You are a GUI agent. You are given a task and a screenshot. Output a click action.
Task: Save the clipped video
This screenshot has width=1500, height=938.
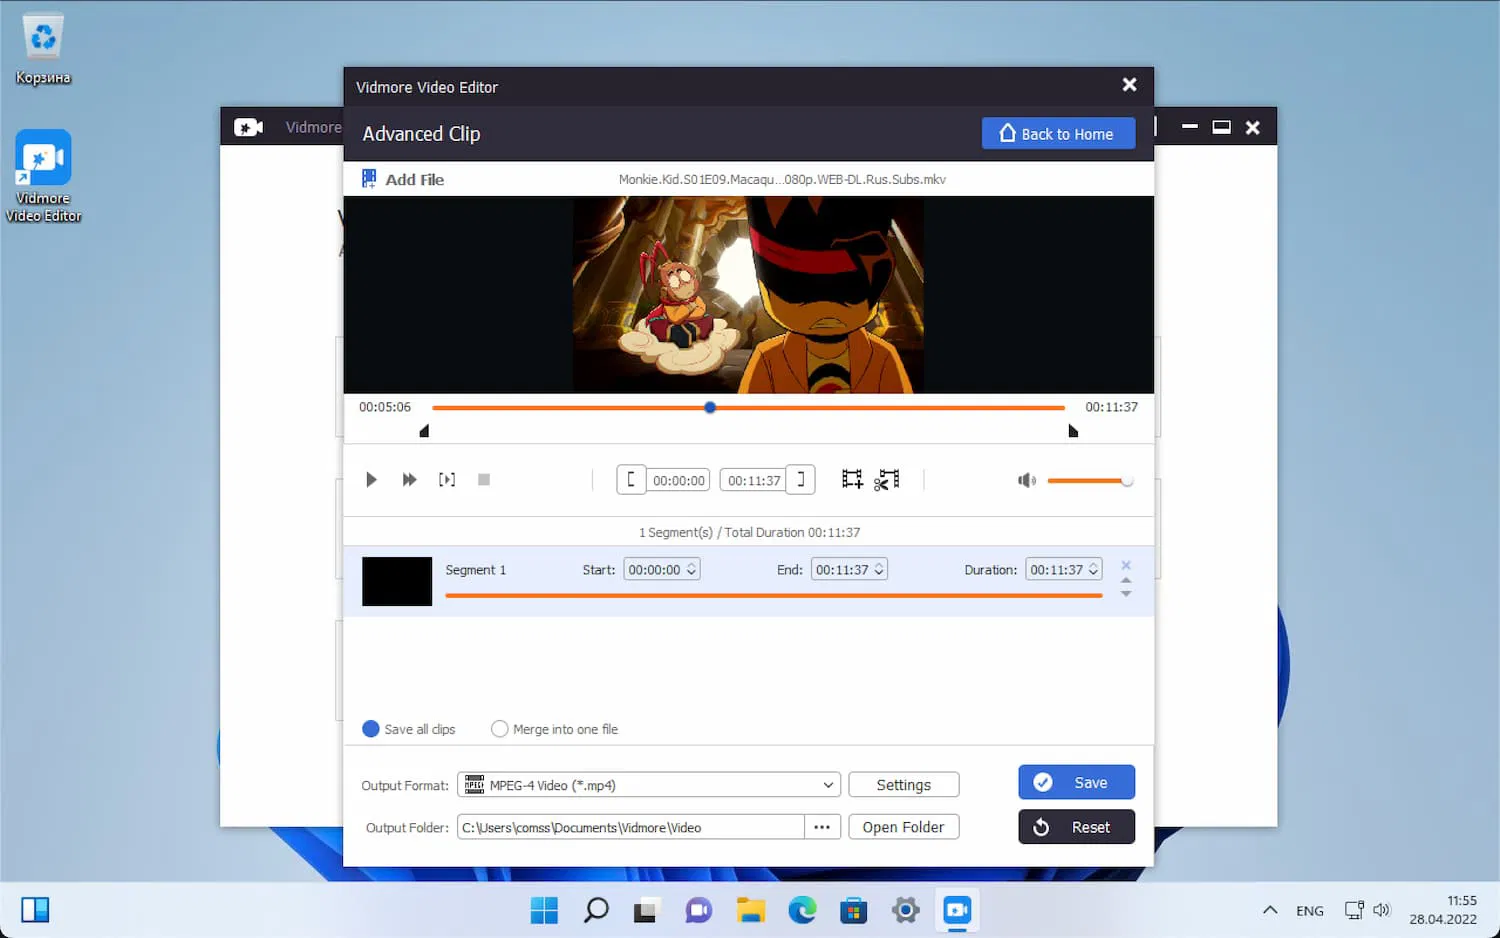(x=1077, y=782)
